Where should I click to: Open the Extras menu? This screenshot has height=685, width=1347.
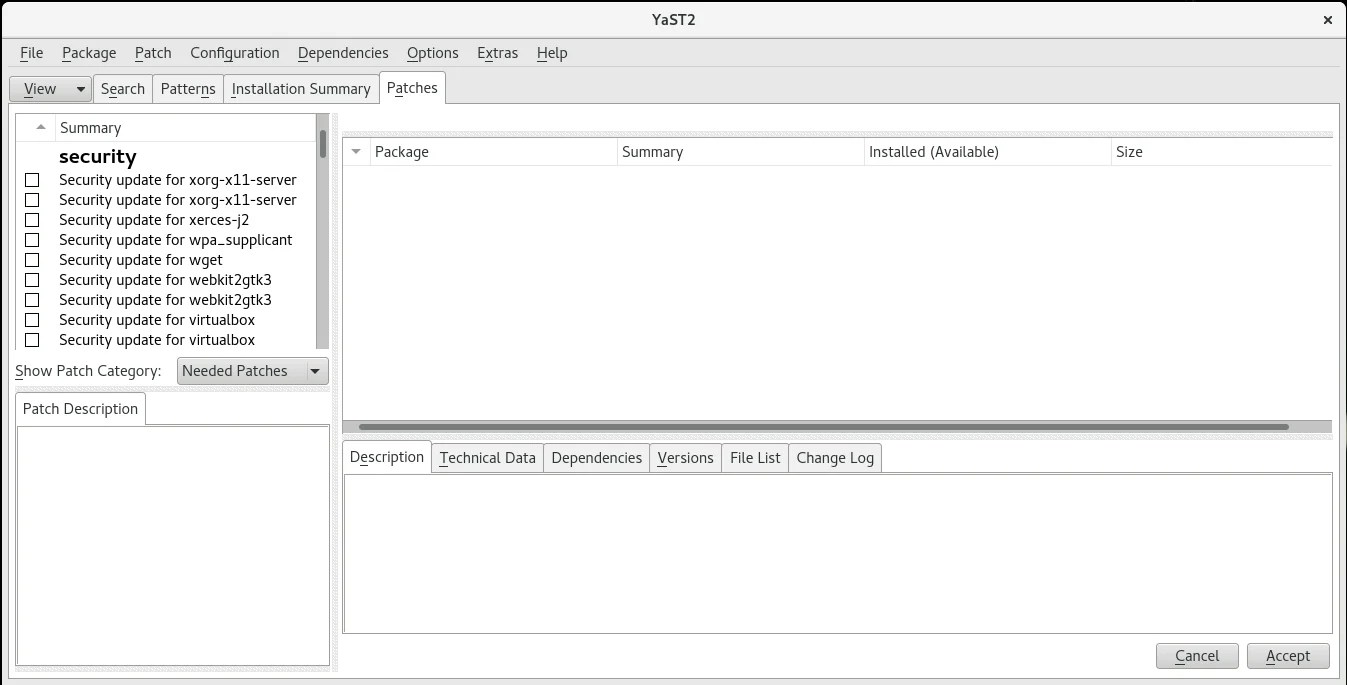(497, 53)
